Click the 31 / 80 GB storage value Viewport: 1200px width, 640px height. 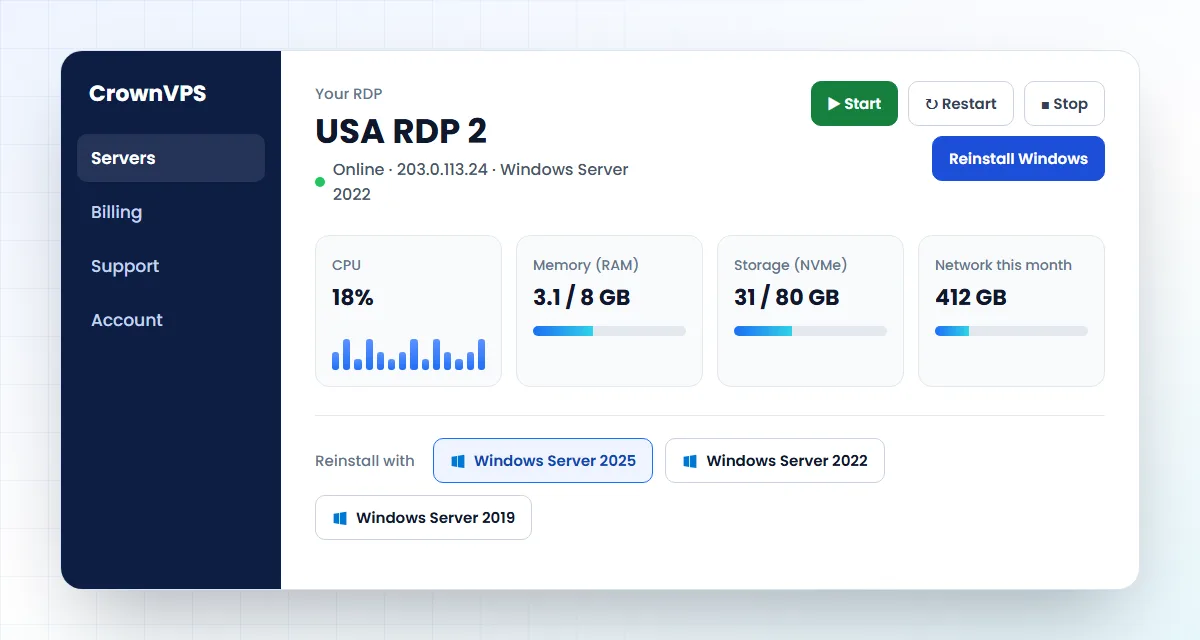[787, 297]
